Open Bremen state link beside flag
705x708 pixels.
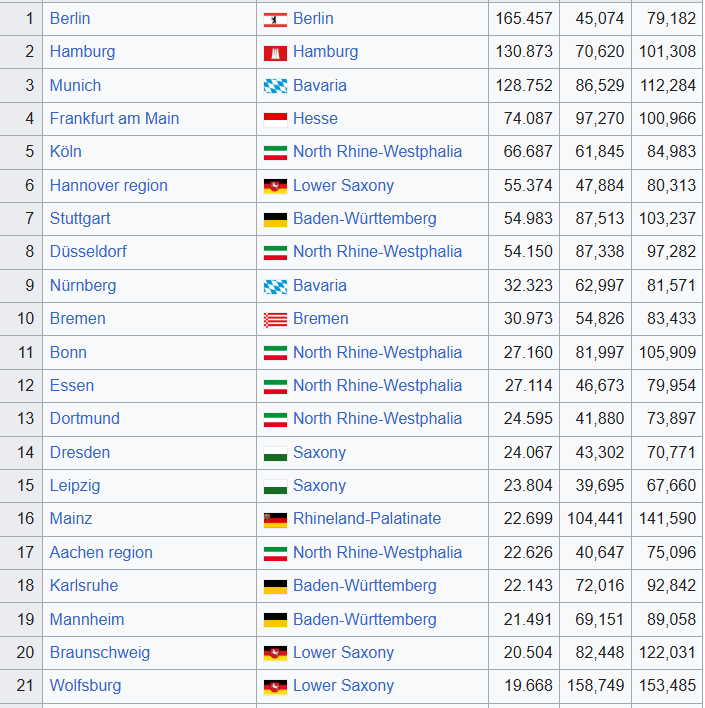[321, 319]
